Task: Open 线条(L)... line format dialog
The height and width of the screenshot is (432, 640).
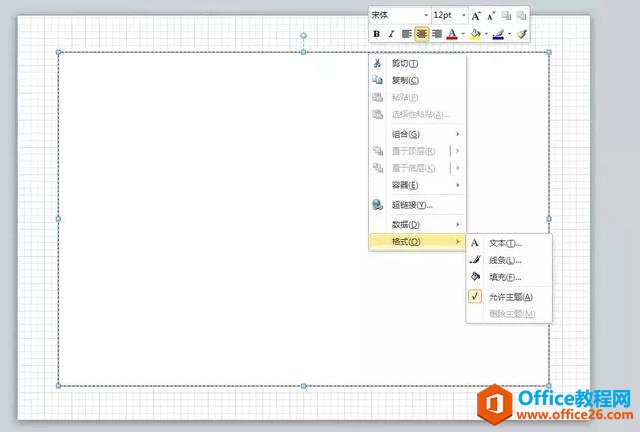Action: [x=509, y=260]
